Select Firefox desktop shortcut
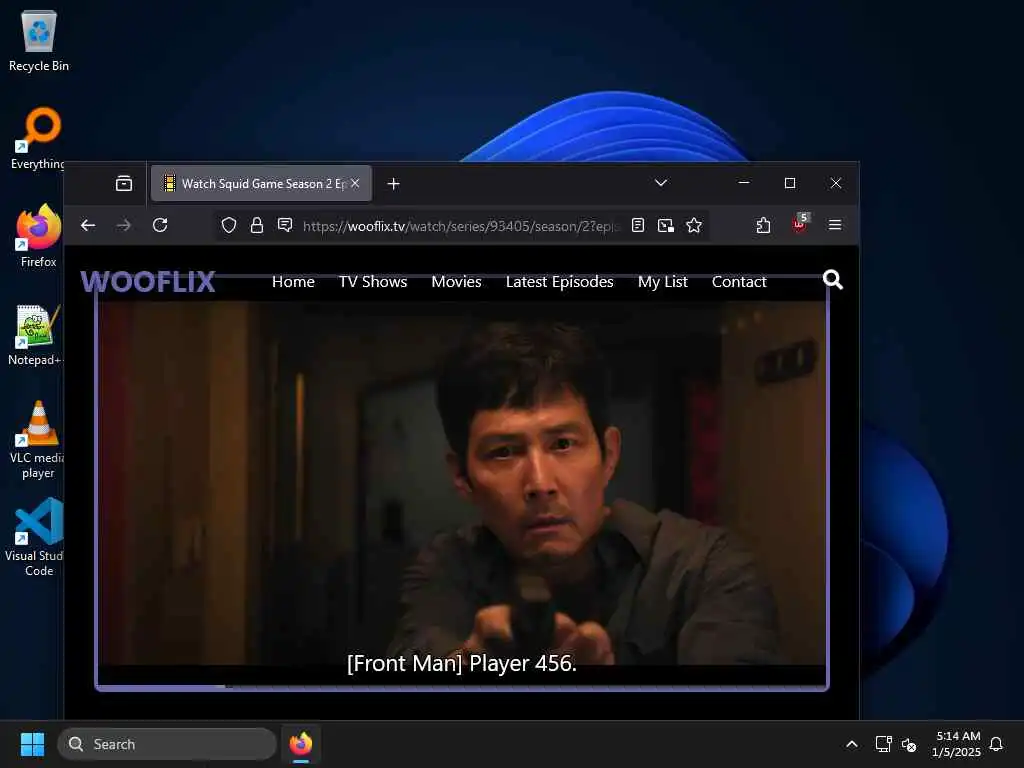 [x=39, y=236]
